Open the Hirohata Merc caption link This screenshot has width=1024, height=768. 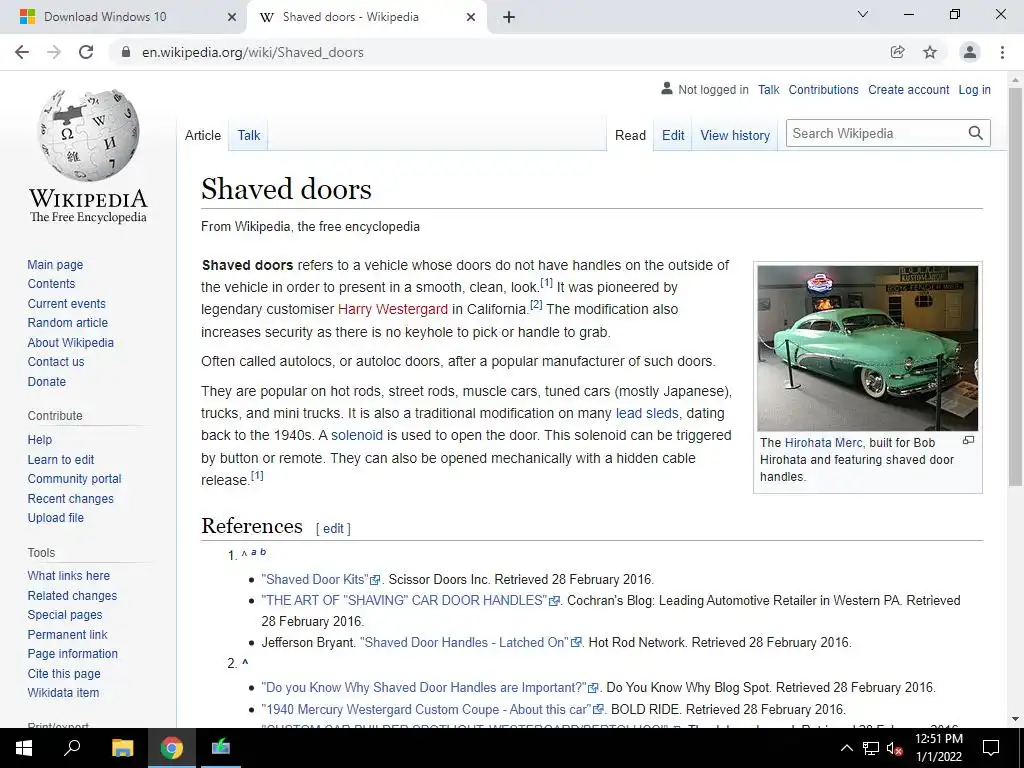[823, 442]
